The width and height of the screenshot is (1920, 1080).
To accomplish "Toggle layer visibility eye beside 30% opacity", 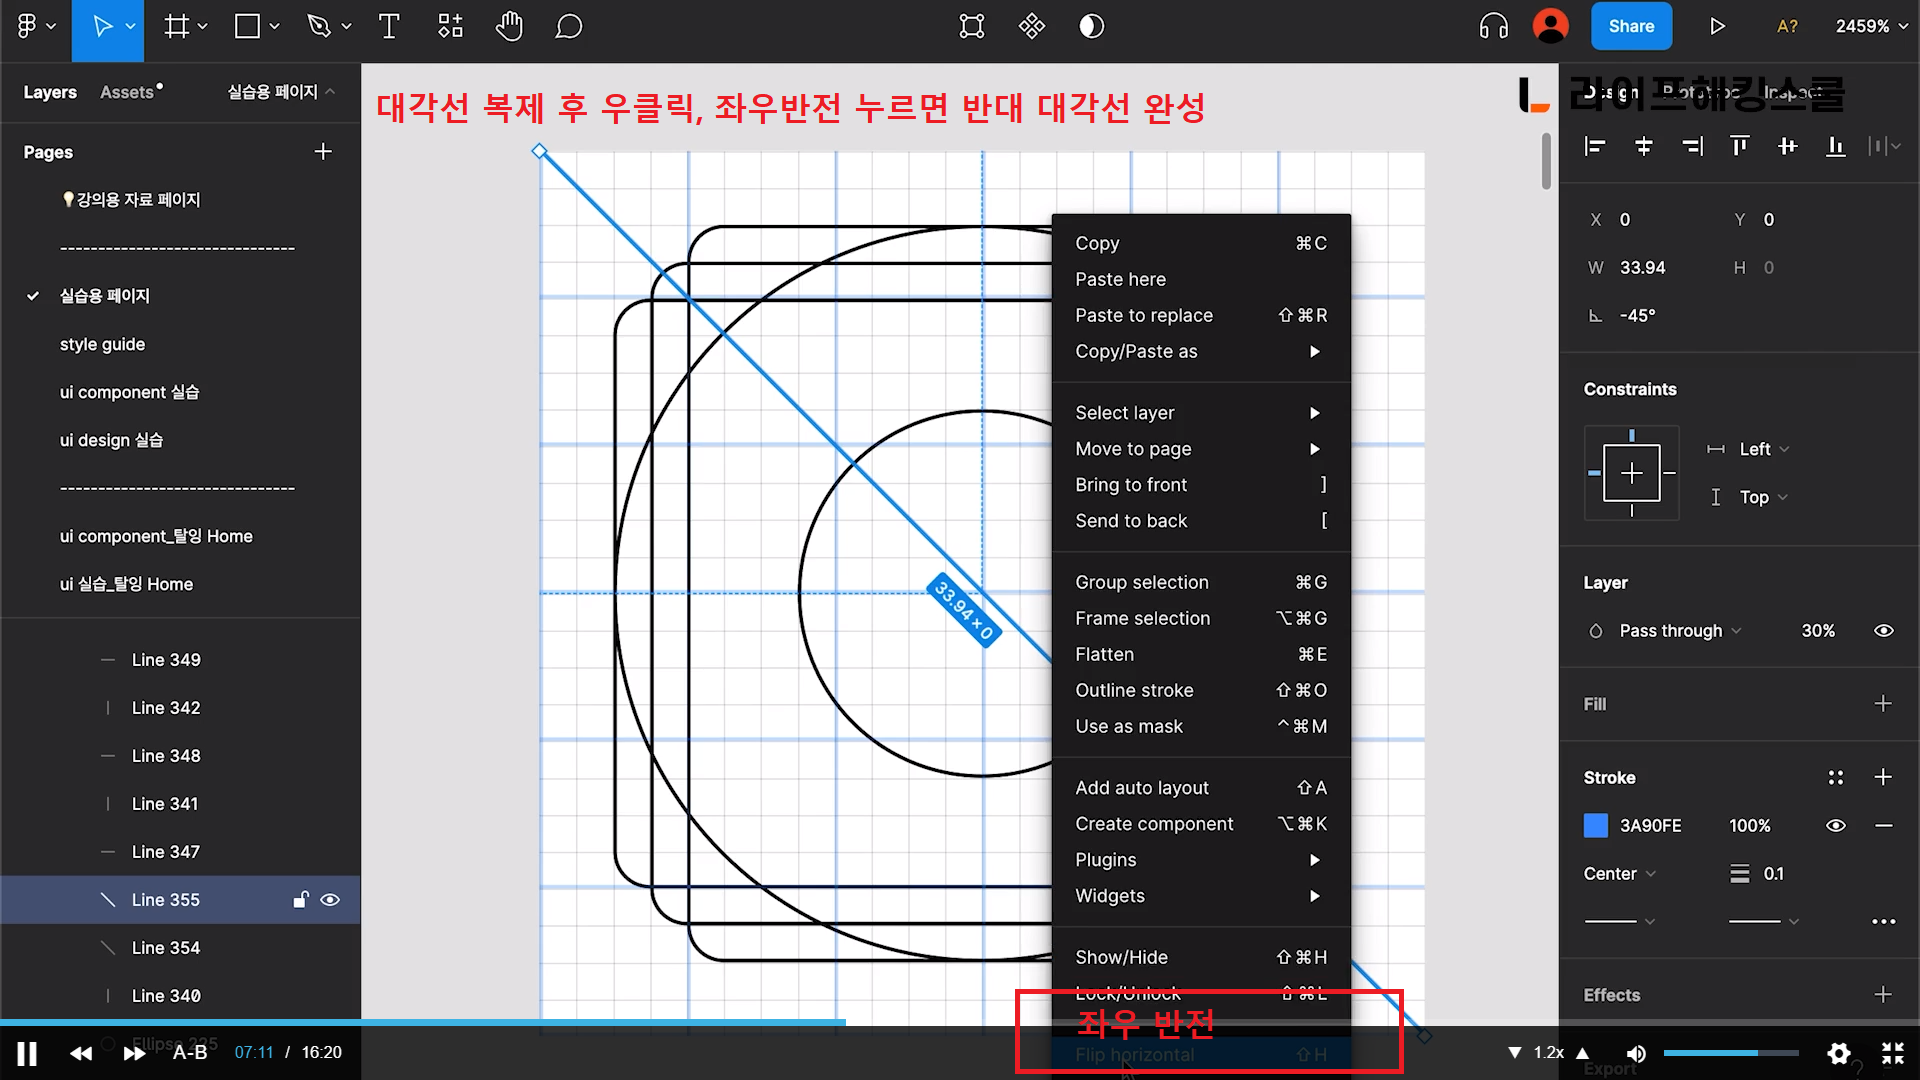I will (1883, 631).
